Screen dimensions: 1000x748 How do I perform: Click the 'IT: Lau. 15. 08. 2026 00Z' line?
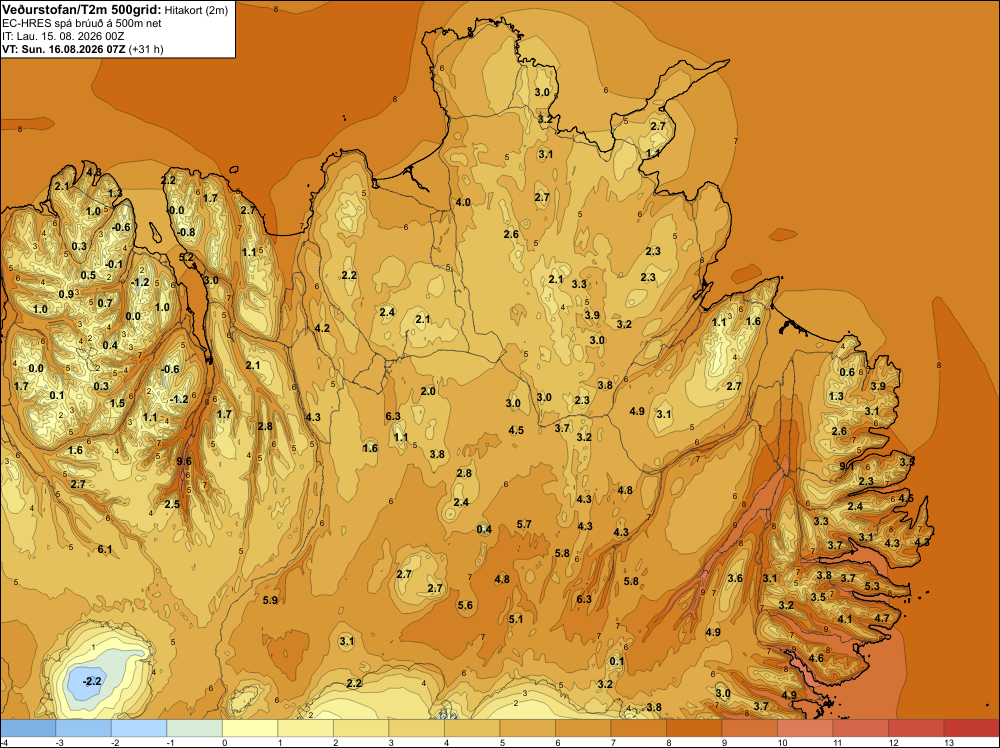pyautogui.click(x=63, y=36)
